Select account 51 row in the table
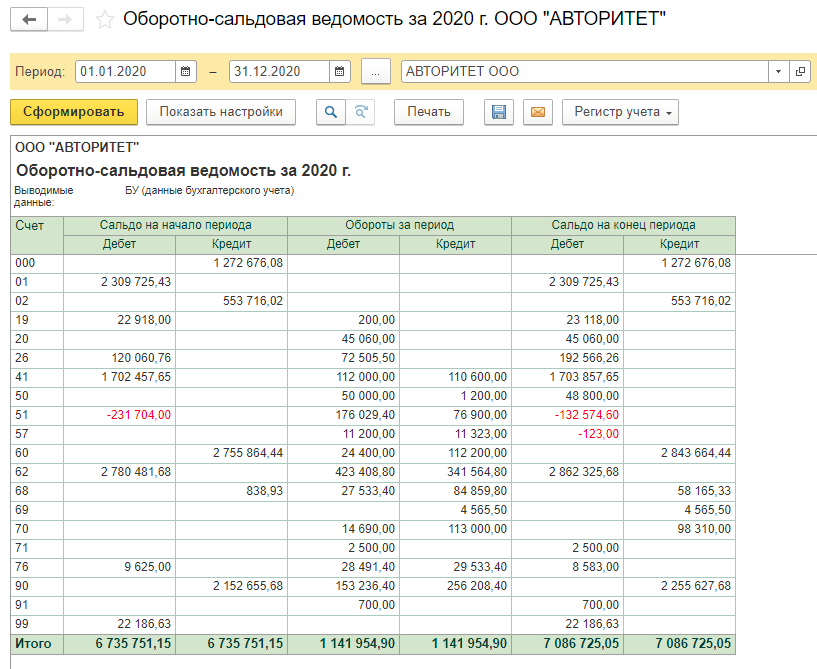This screenshot has height=669, width=817. (37, 414)
